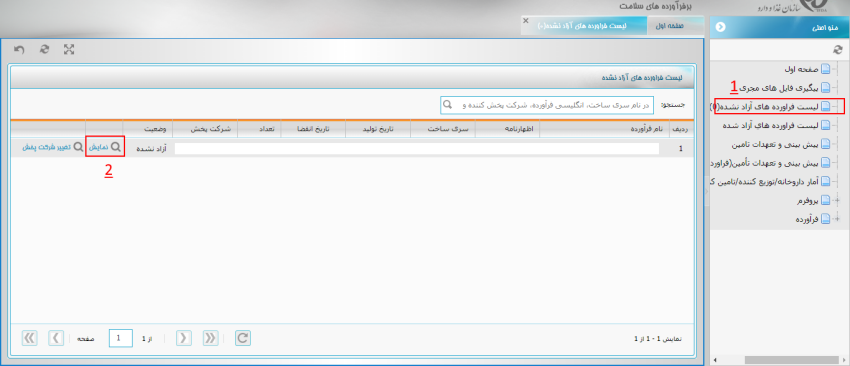Collapse the main menu sidebar arrow
The image size is (850, 366).
pos(720,27)
